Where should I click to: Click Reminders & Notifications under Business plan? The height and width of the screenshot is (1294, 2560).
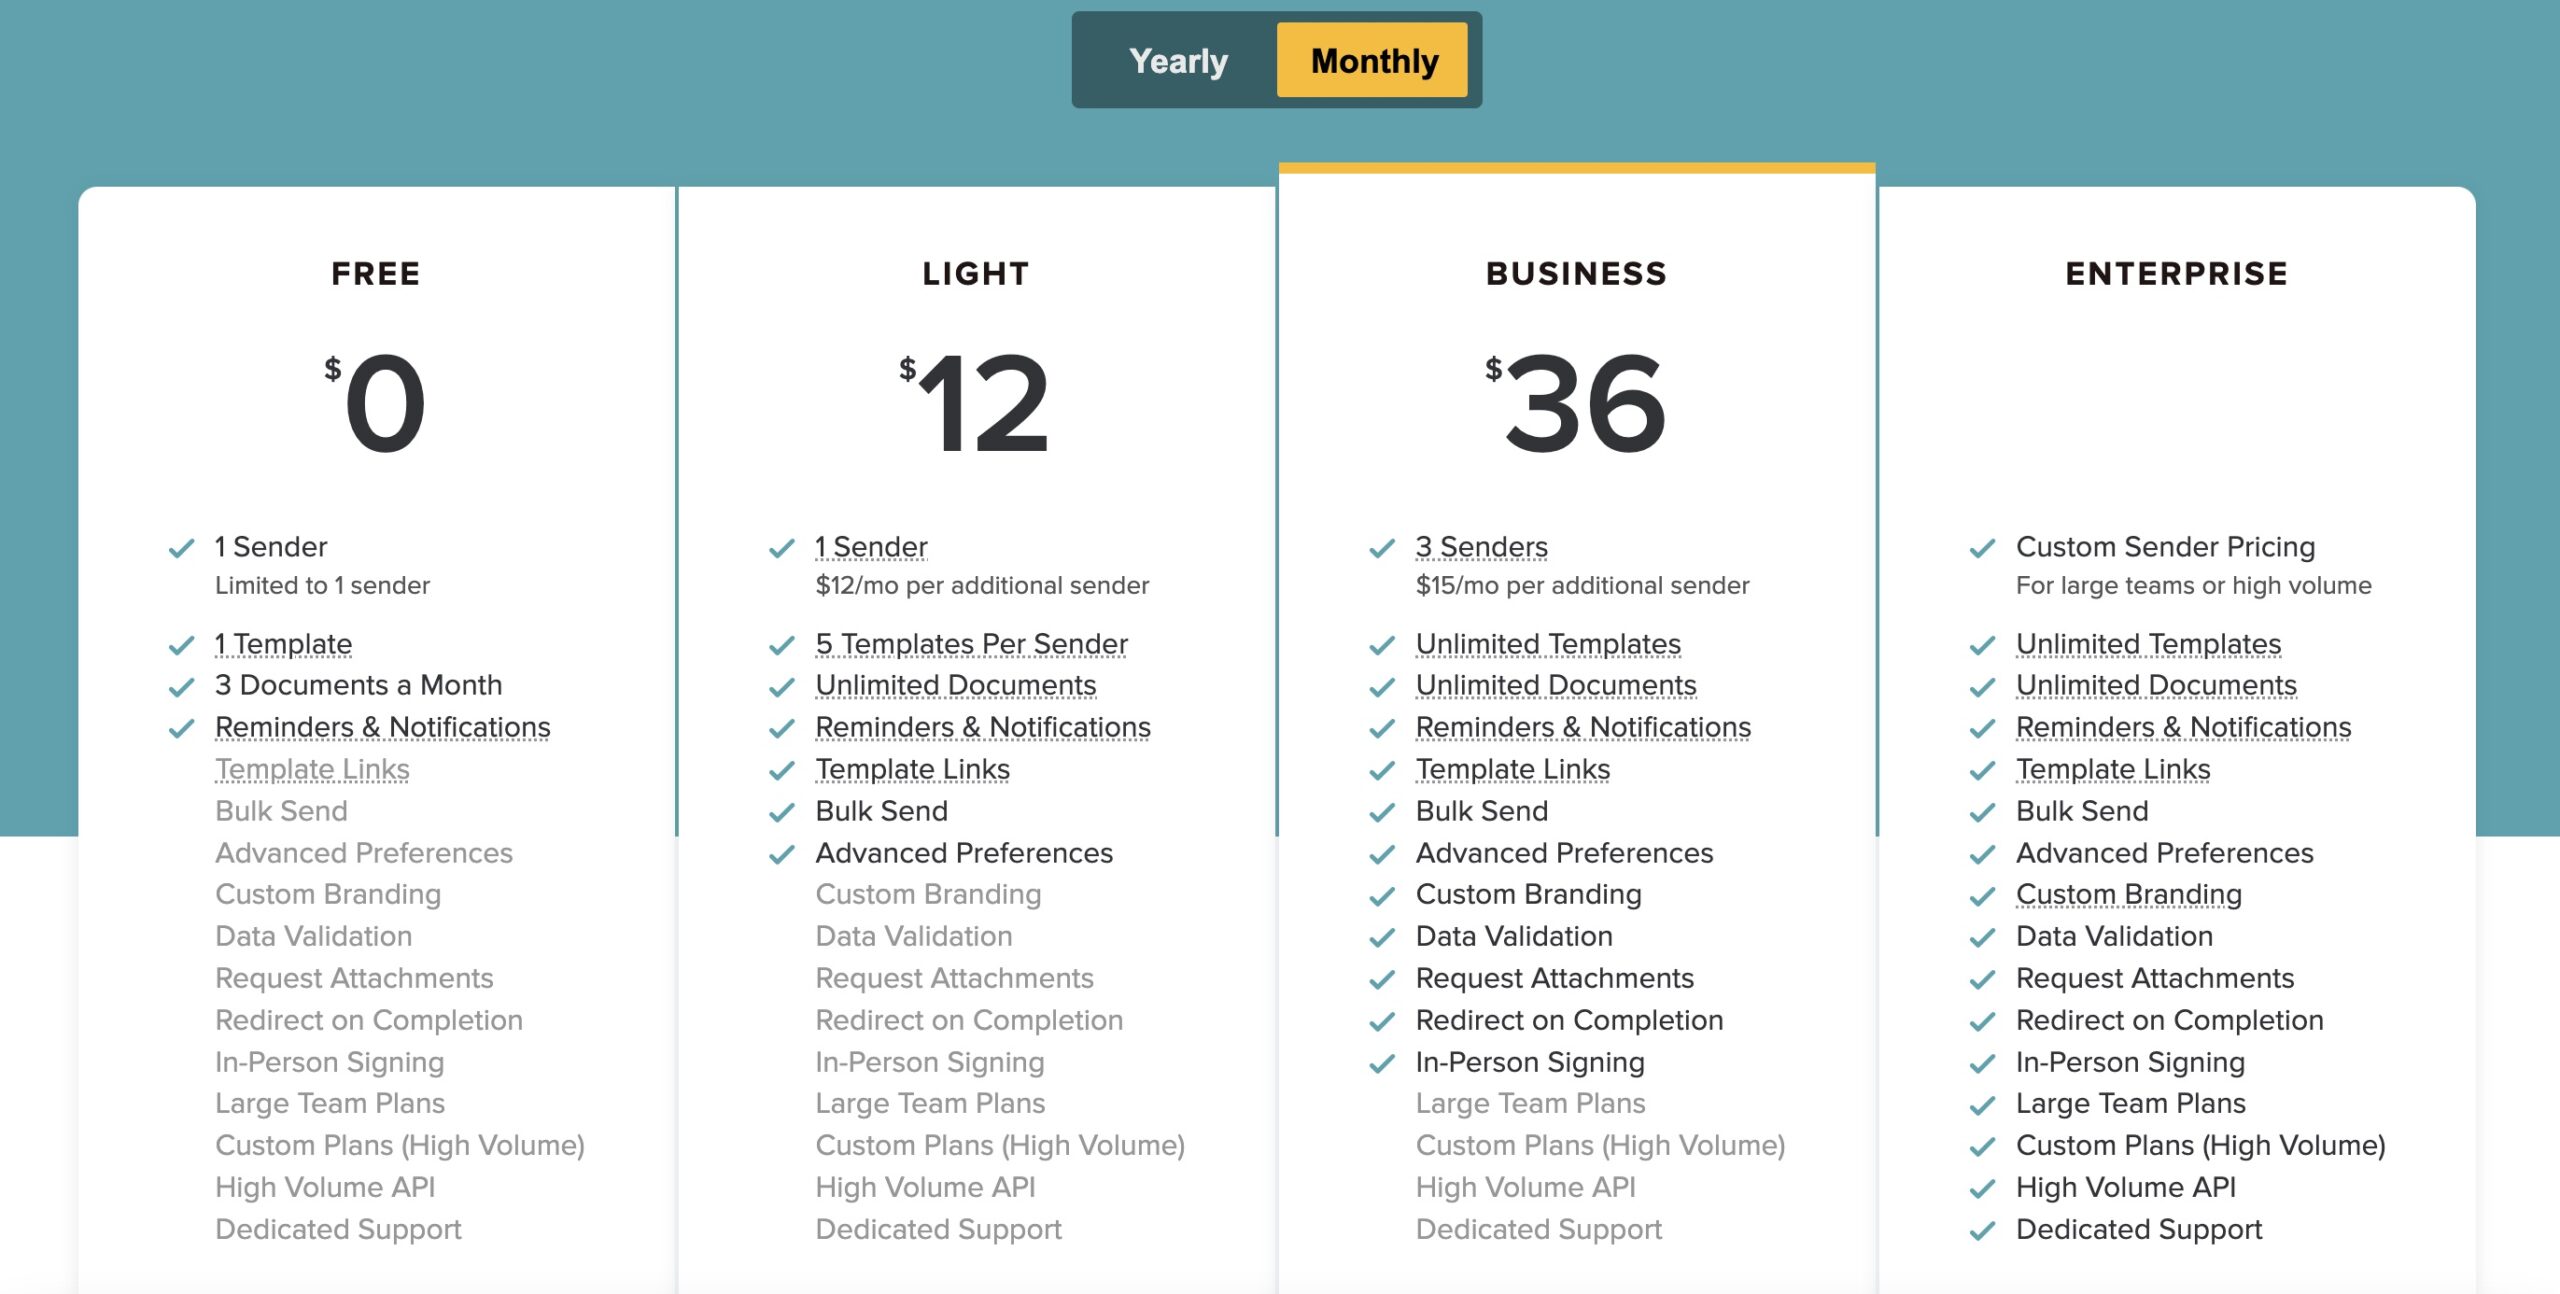click(1583, 727)
